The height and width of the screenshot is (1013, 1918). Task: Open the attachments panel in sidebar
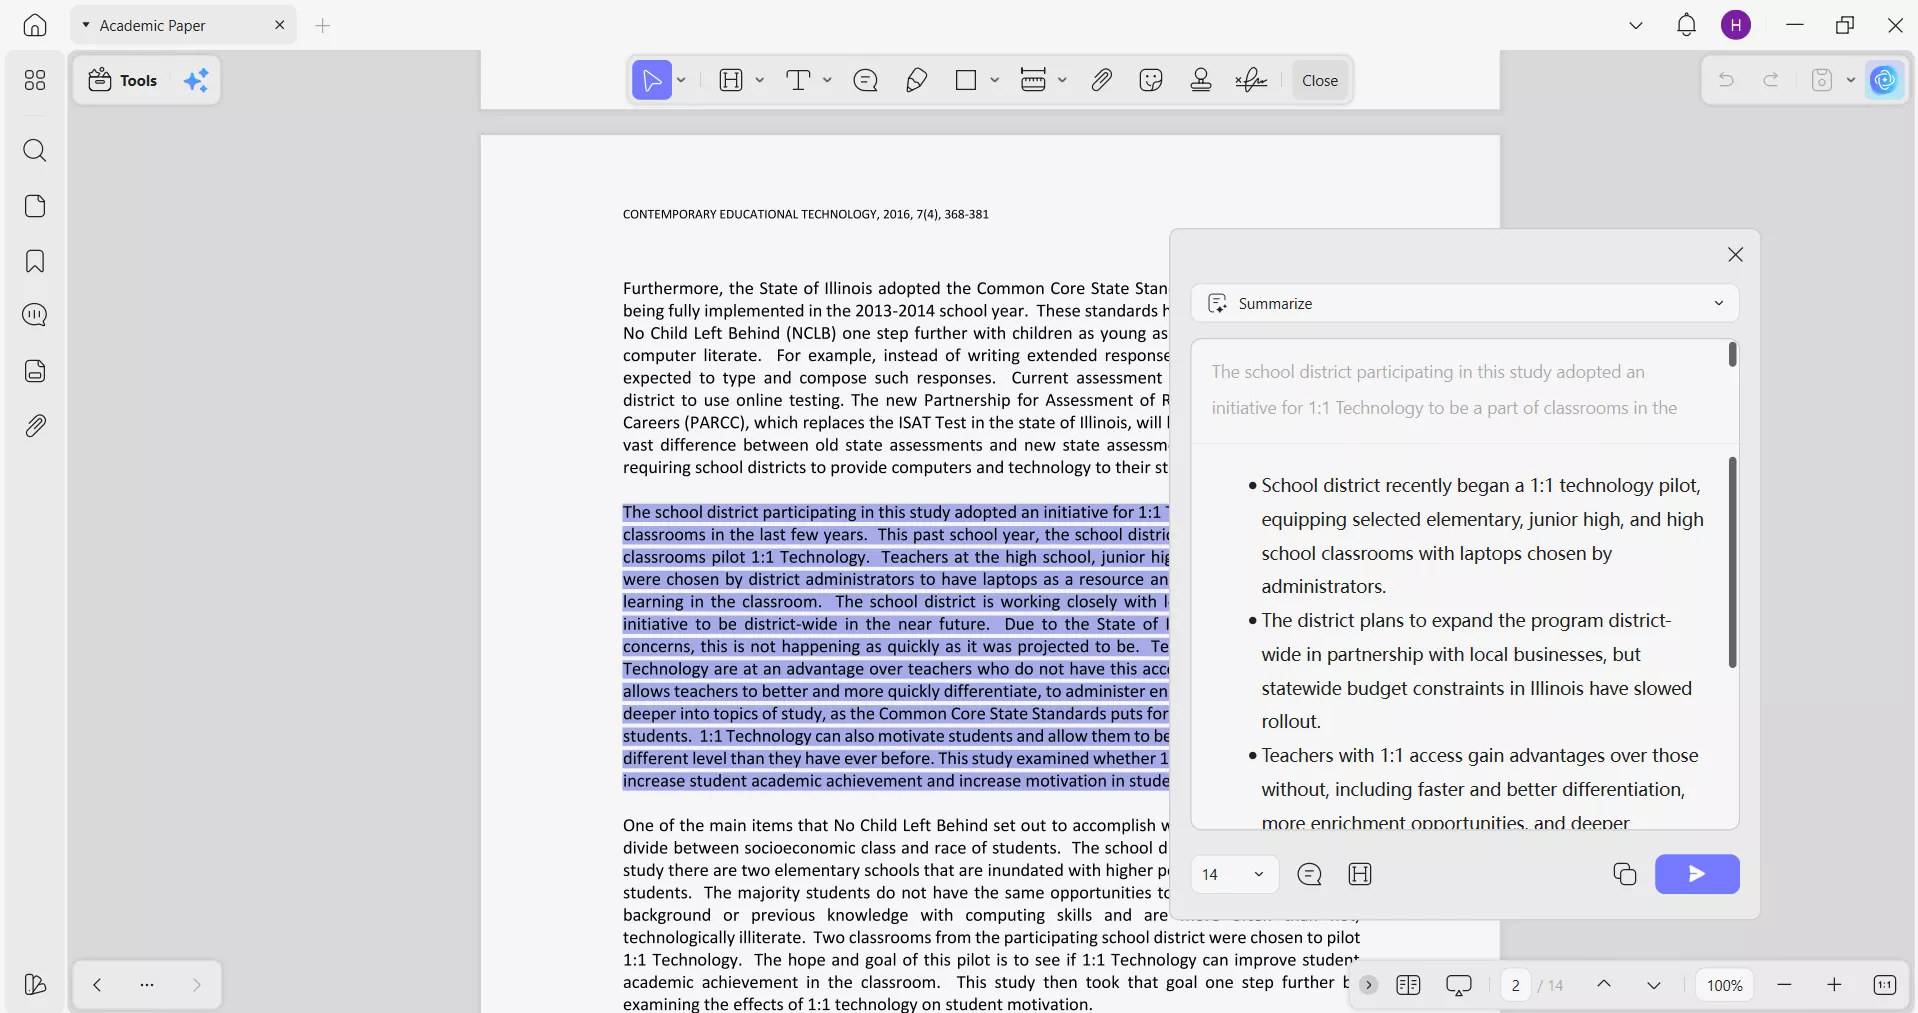pos(35,426)
